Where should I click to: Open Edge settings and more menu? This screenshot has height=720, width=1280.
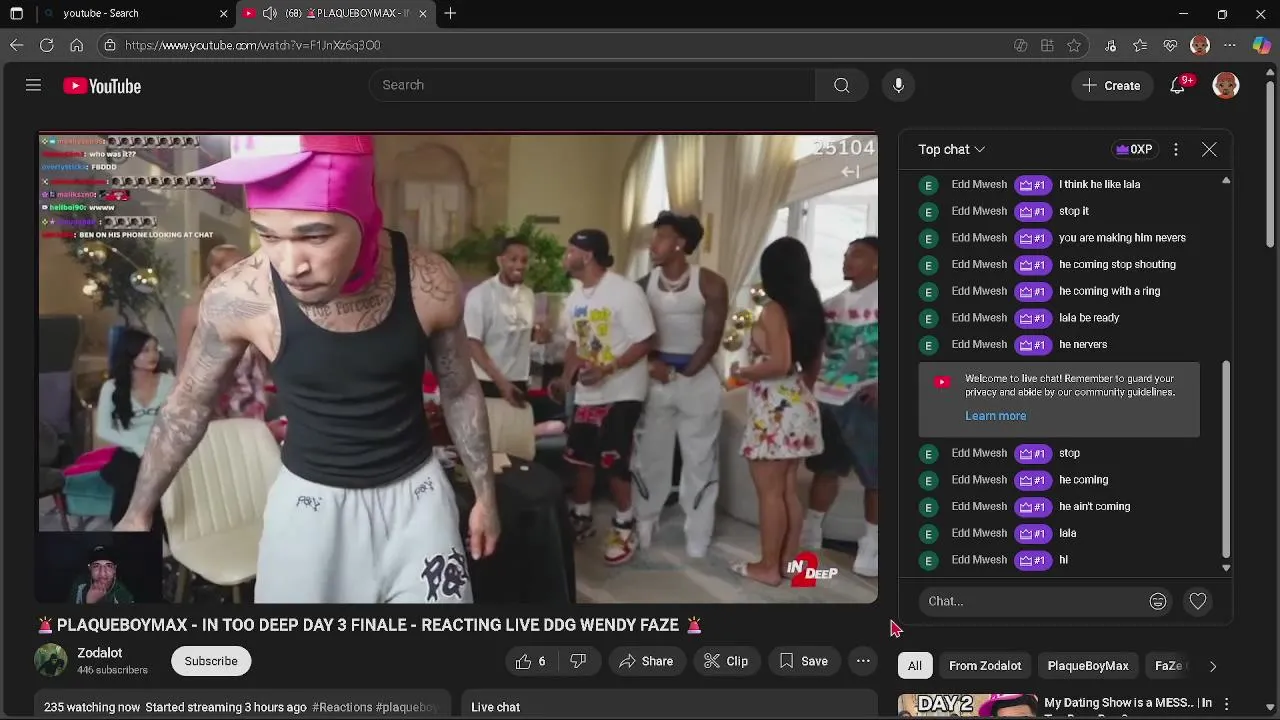coord(1230,45)
